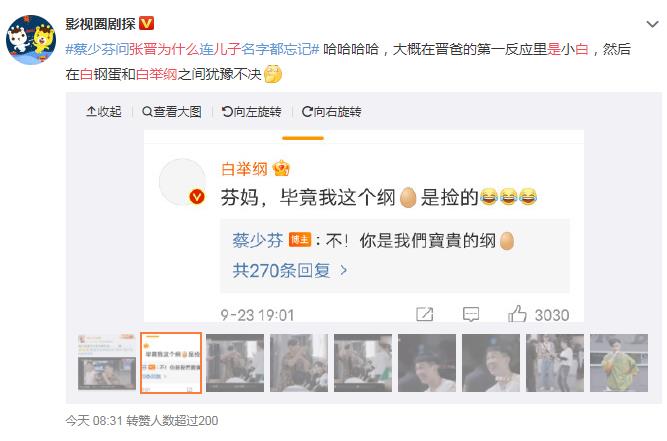667x441 pixels.
Task: Select the third thumbnail photo
Action: pos(235,362)
